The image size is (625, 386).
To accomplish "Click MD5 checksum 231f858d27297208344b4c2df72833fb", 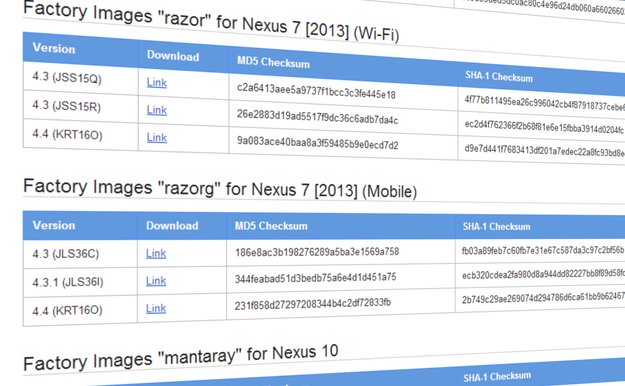I will tap(312, 304).
